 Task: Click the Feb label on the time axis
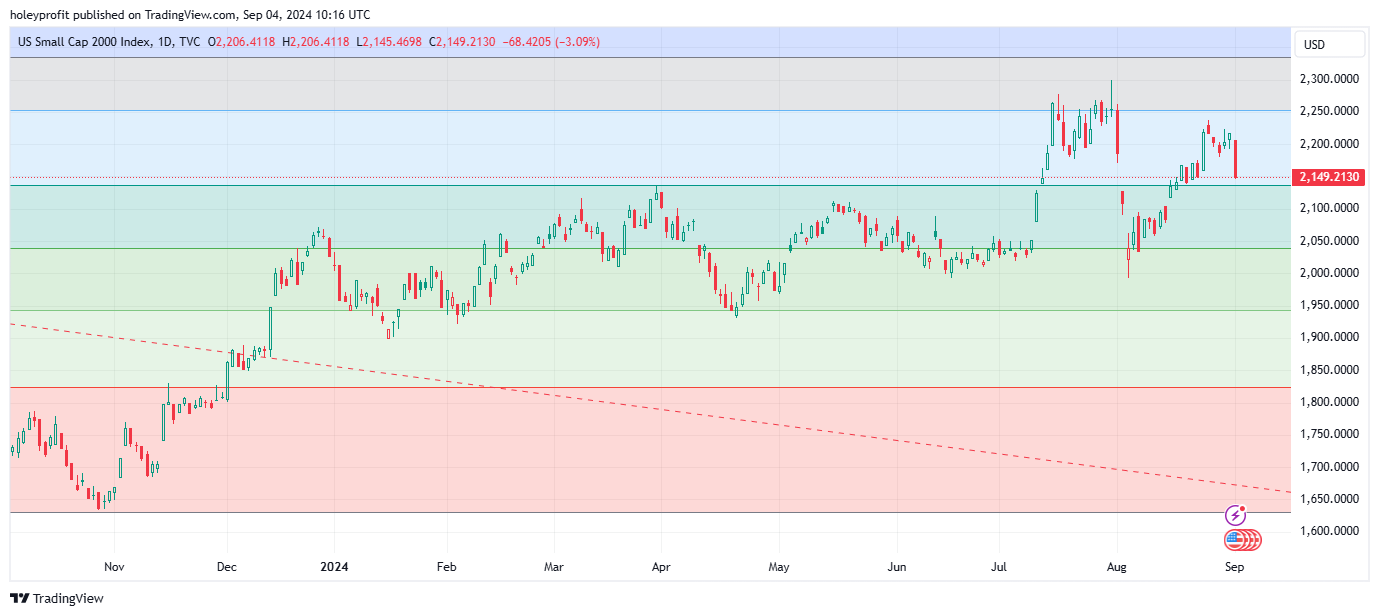(x=446, y=567)
